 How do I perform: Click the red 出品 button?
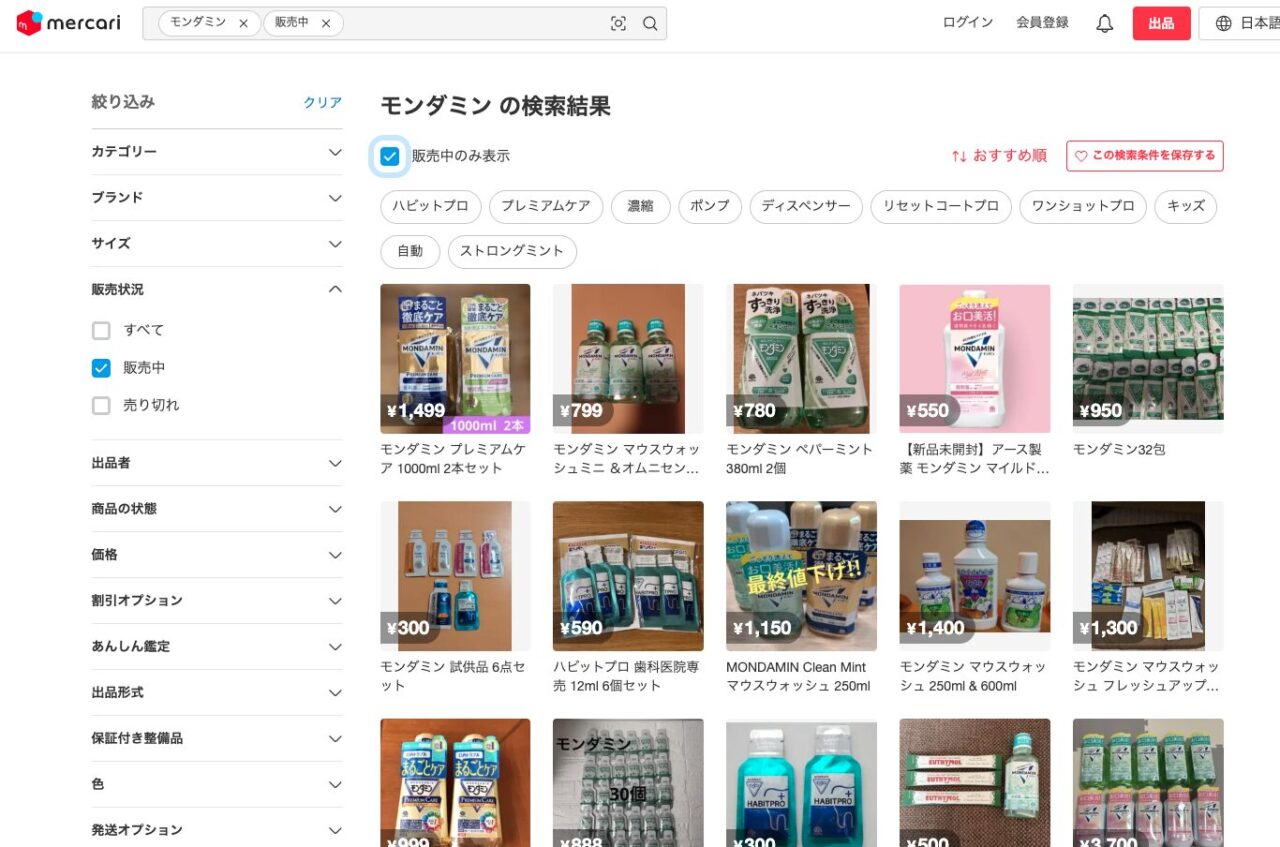tap(1161, 24)
